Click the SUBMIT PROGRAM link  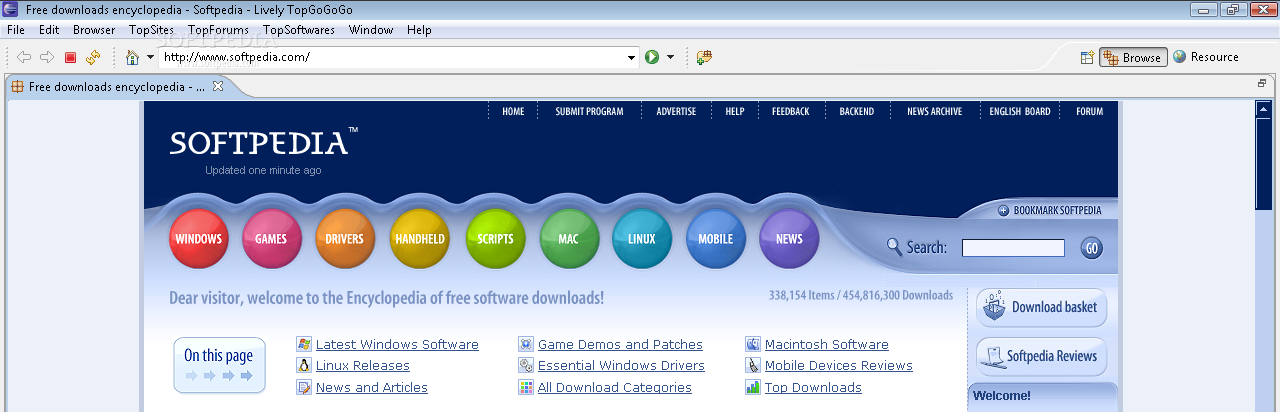(x=589, y=112)
